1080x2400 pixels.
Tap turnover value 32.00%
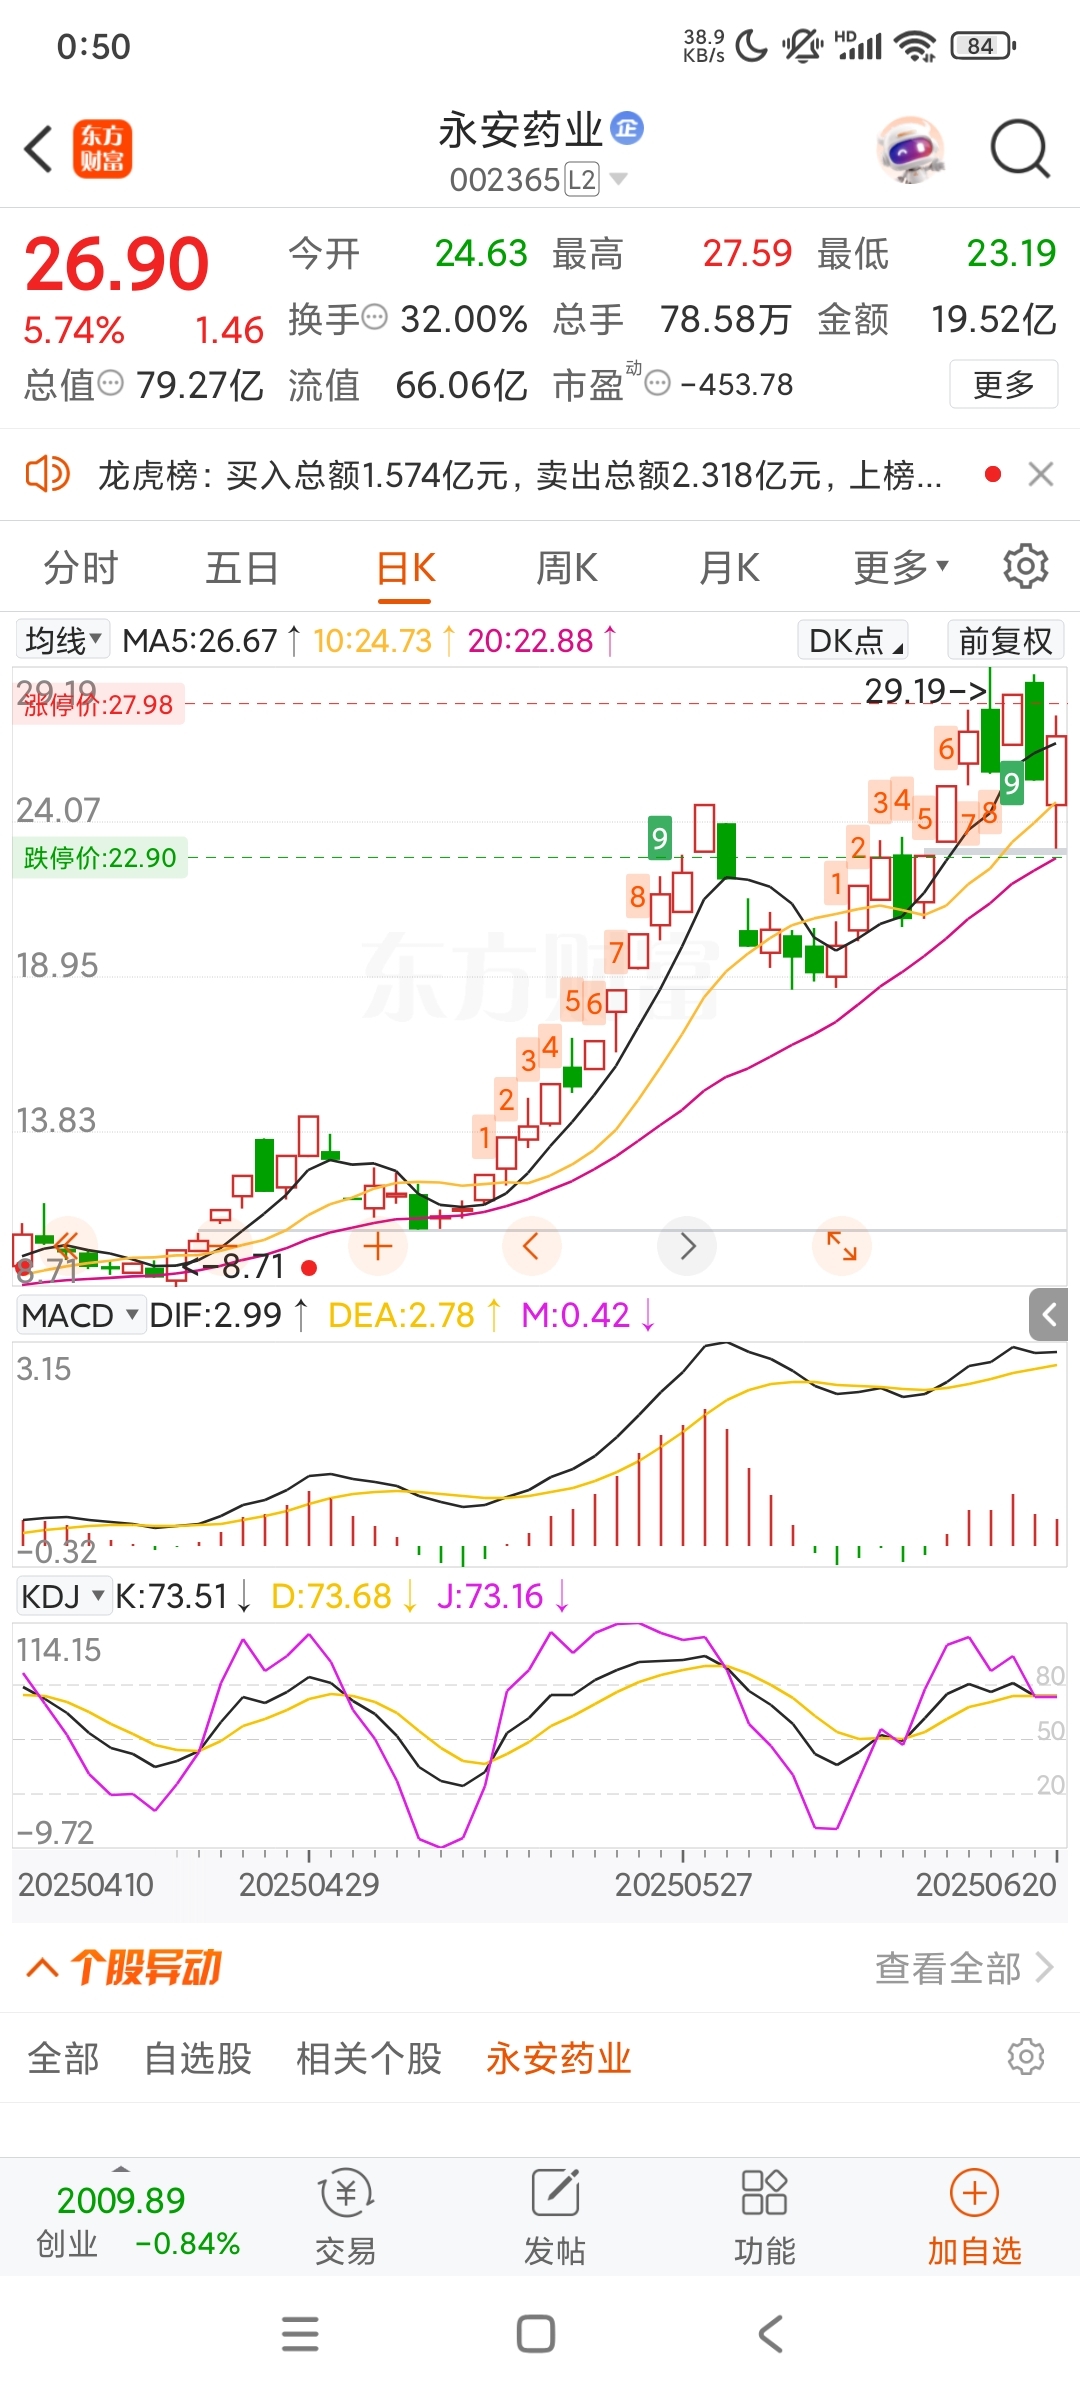[464, 319]
